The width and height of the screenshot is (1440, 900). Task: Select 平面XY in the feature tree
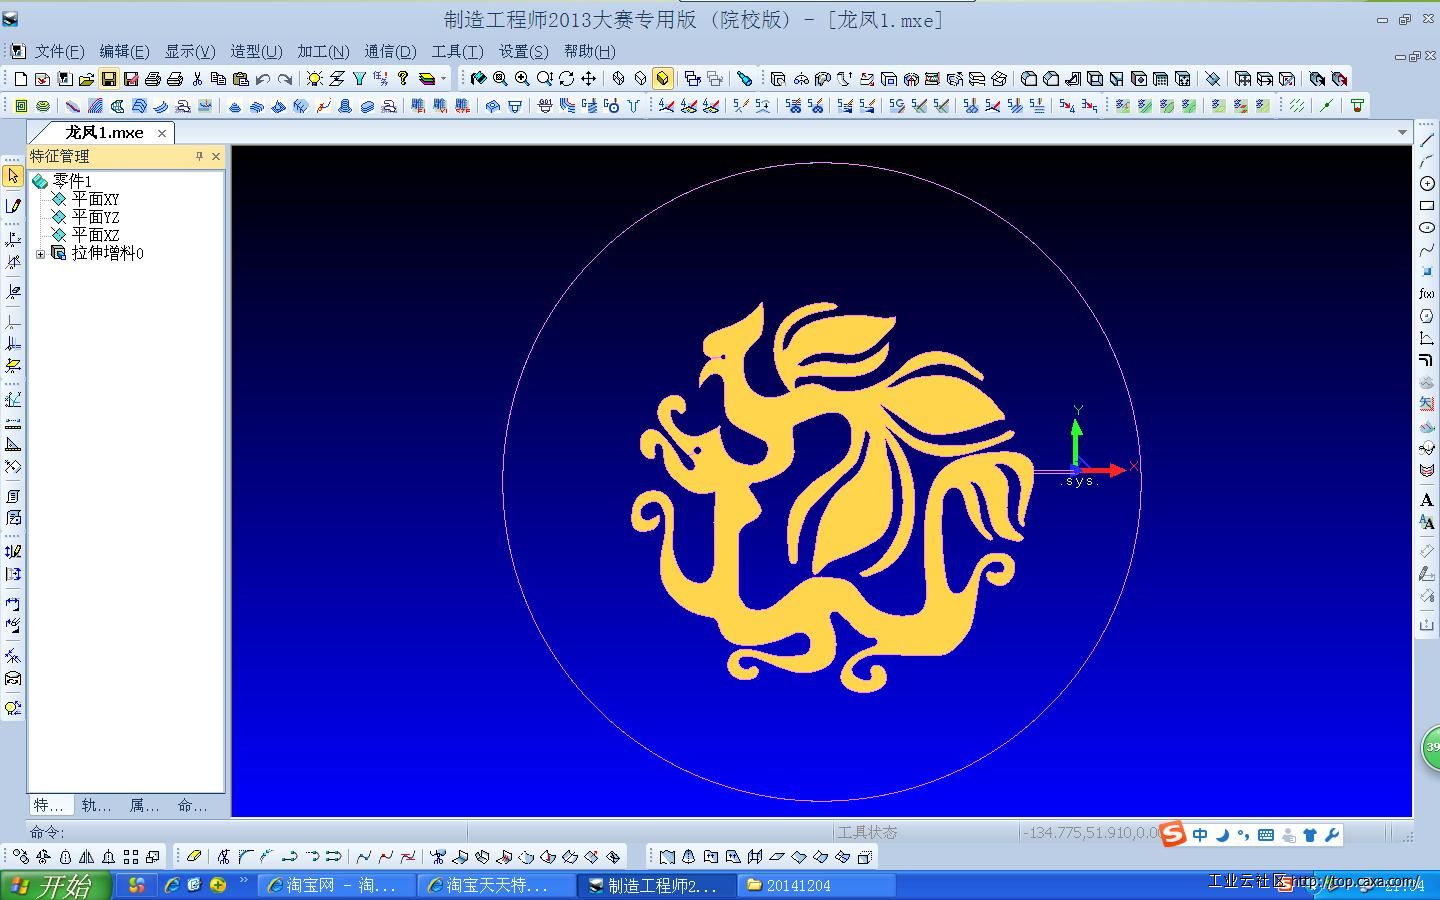click(x=95, y=199)
